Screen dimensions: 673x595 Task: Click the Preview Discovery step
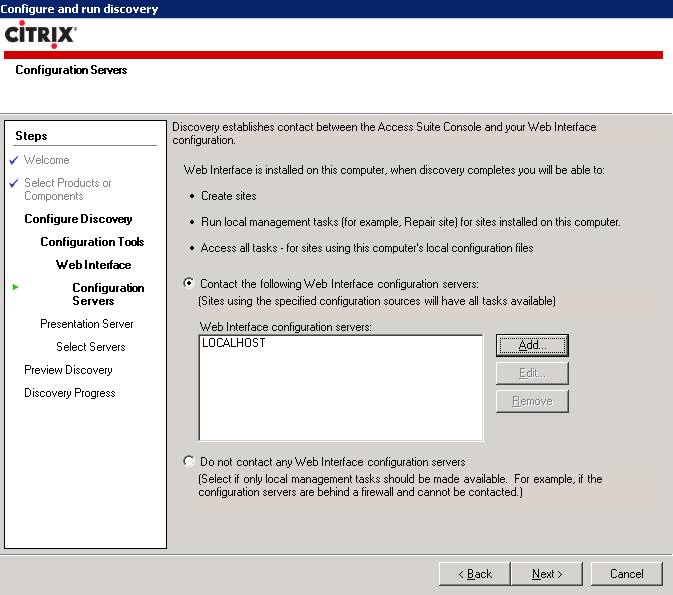68,370
